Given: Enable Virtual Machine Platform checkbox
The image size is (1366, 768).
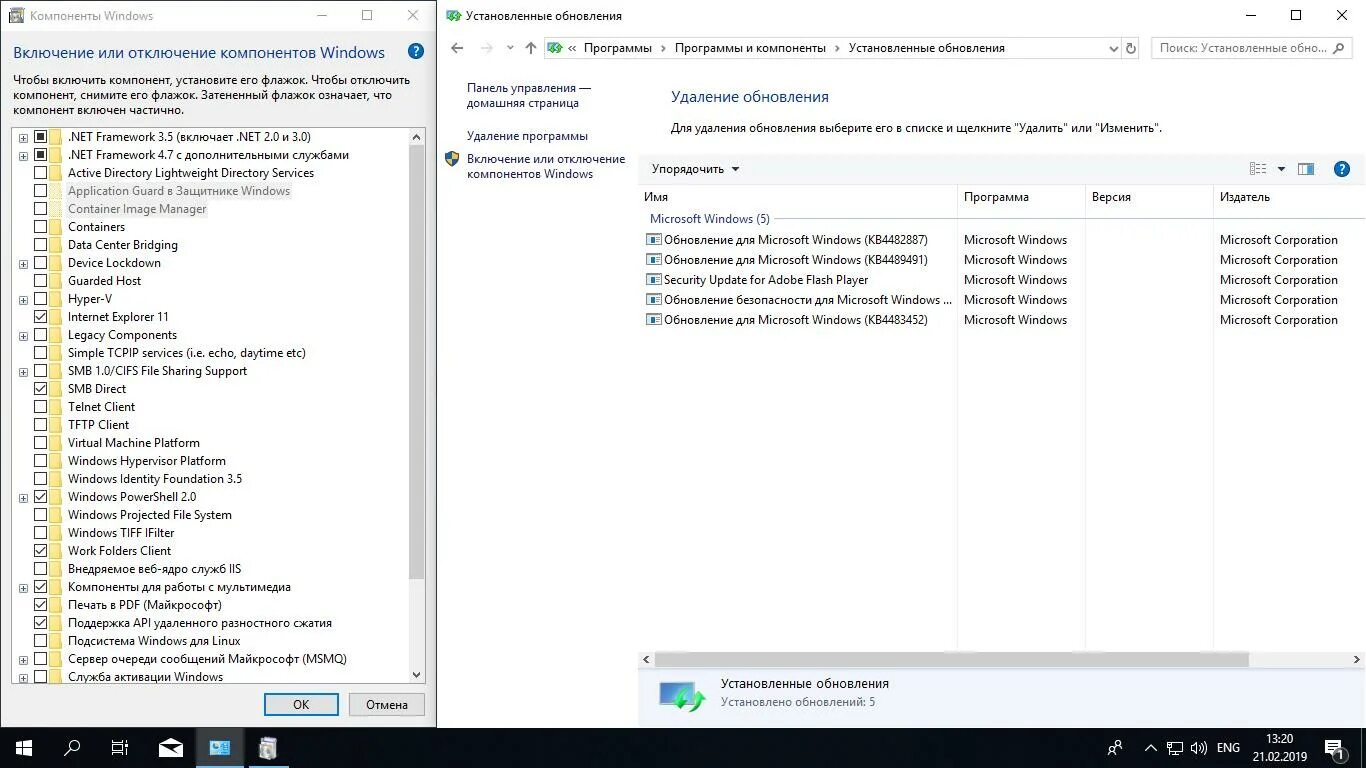Looking at the screenshot, I should pos(40,443).
